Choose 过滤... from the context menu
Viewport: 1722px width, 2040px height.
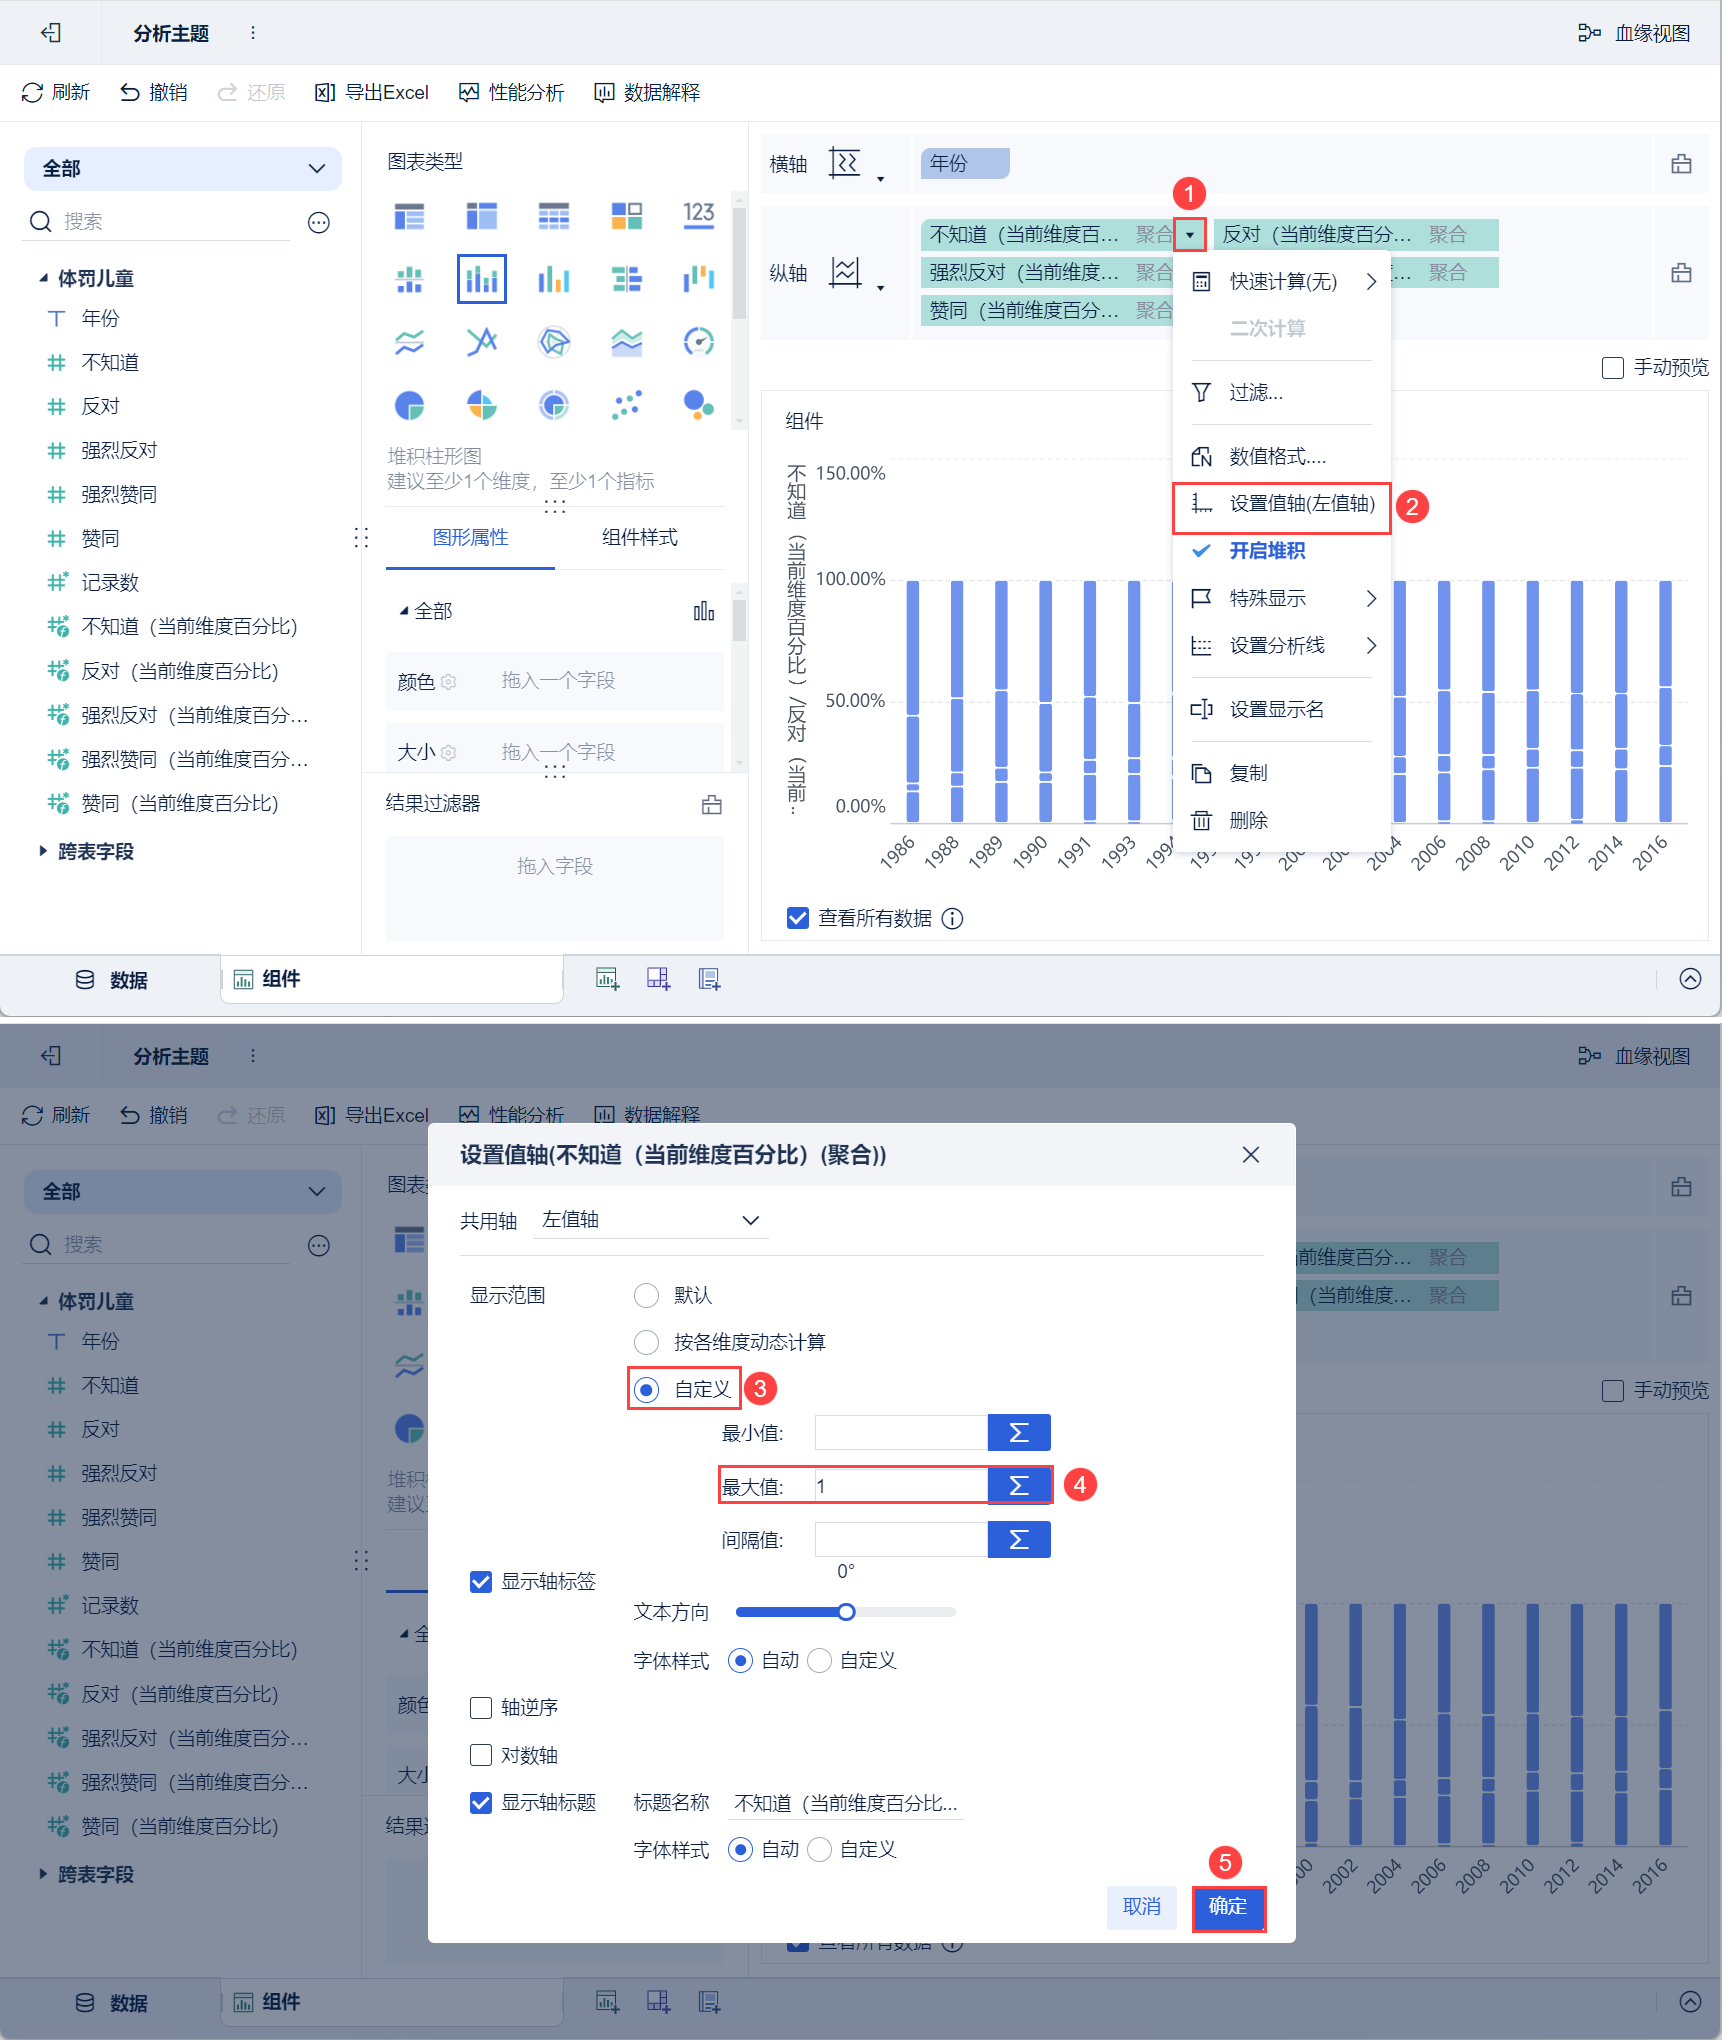click(1282, 392)
